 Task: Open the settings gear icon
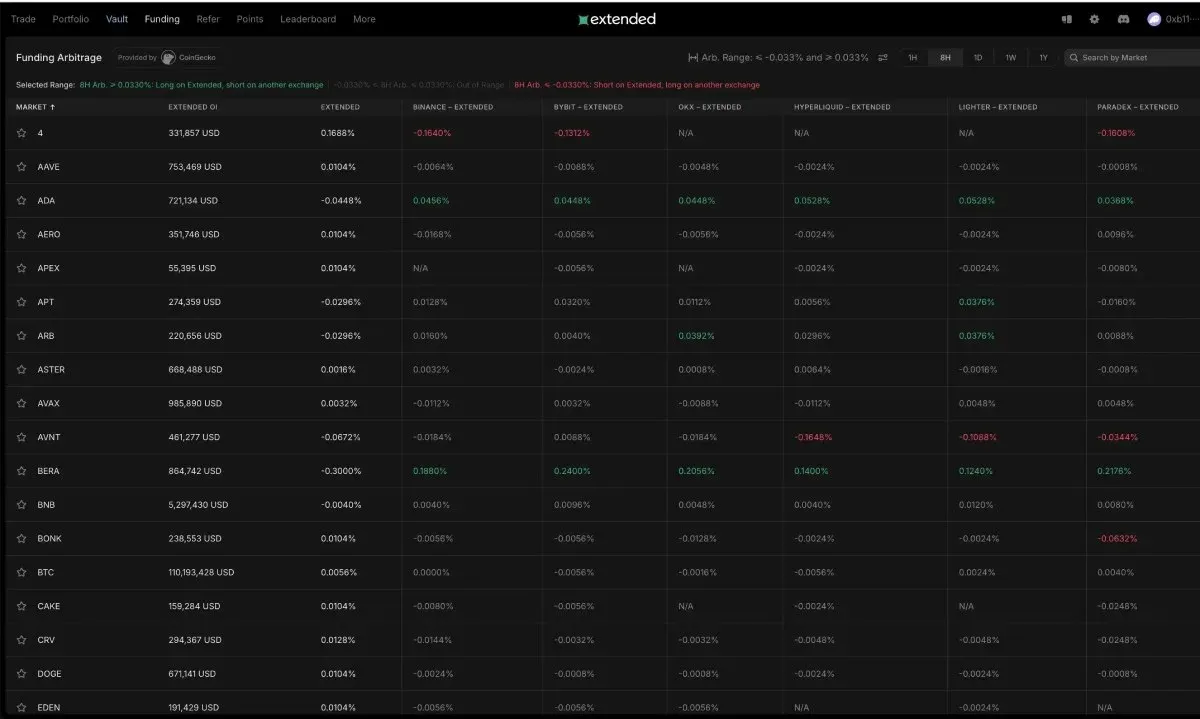(1094, 19)
